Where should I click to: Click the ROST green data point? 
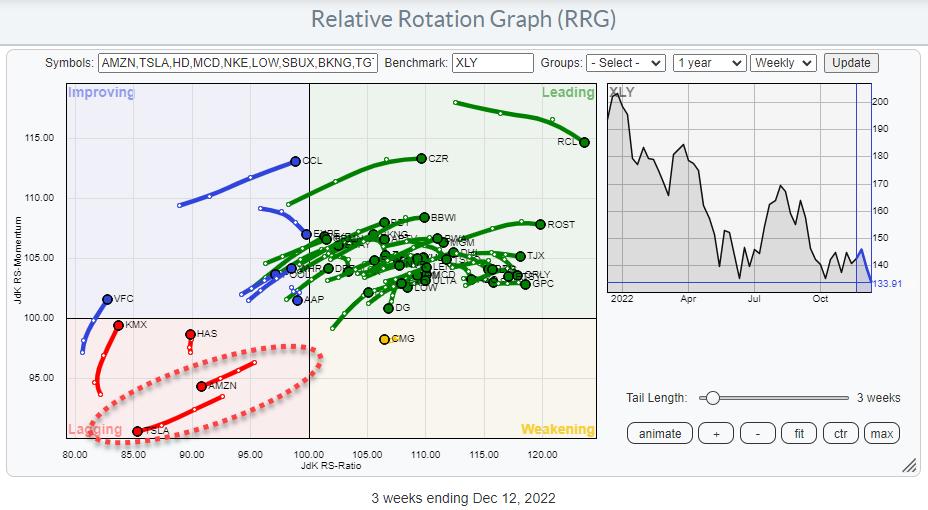[x=540, y=224]
